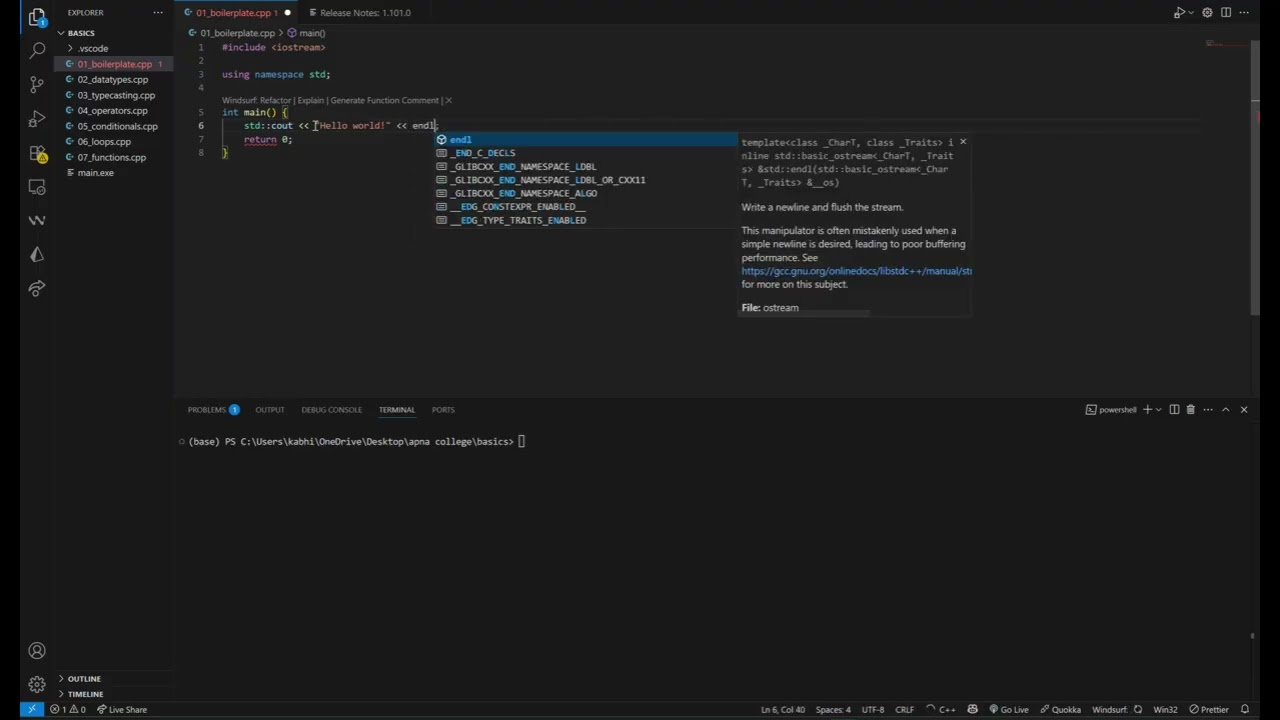Open terminal panel more actions ellipsis

coord(1208,409)
